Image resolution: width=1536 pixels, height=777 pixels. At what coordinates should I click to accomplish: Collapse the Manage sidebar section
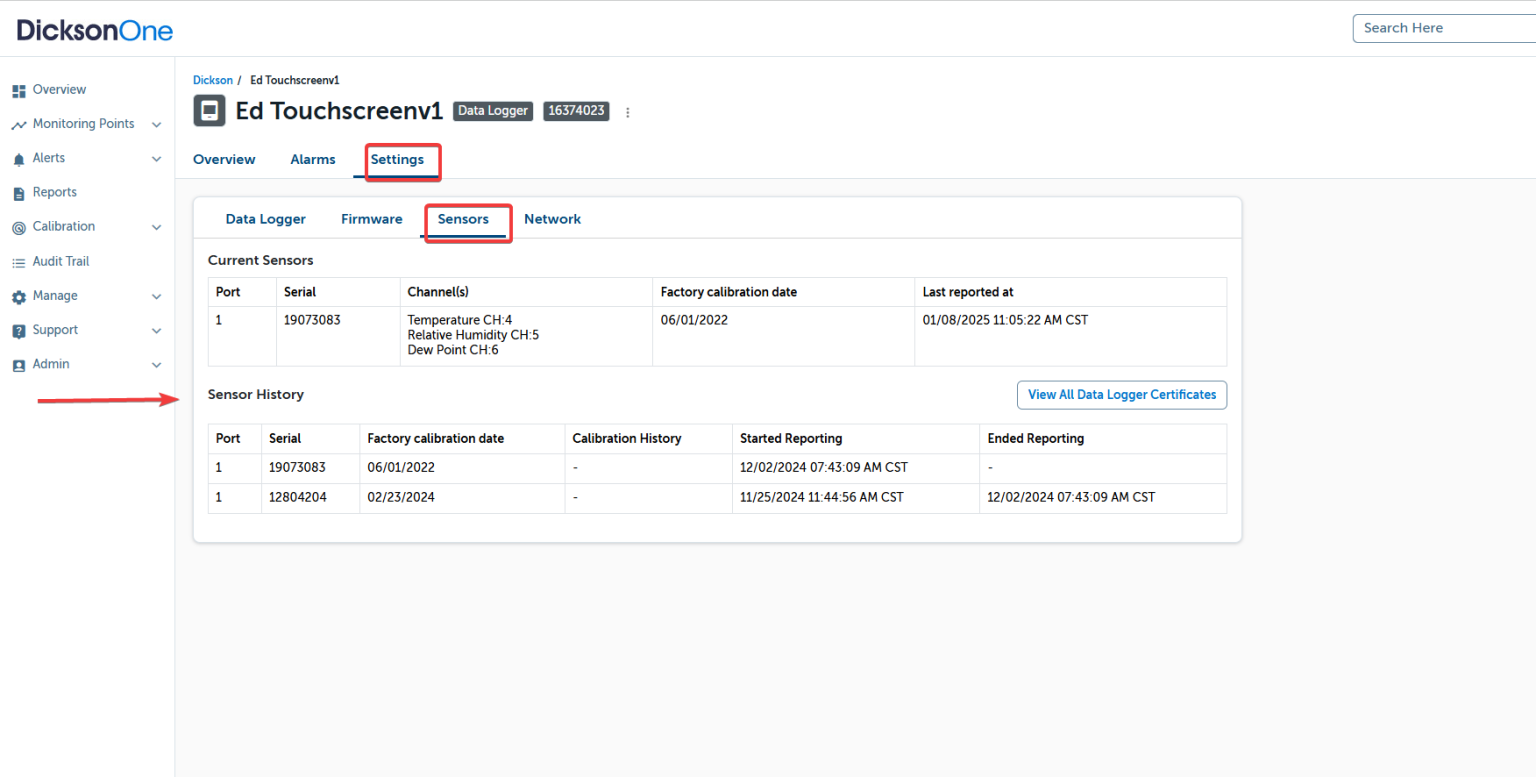(x=156, y=296)
